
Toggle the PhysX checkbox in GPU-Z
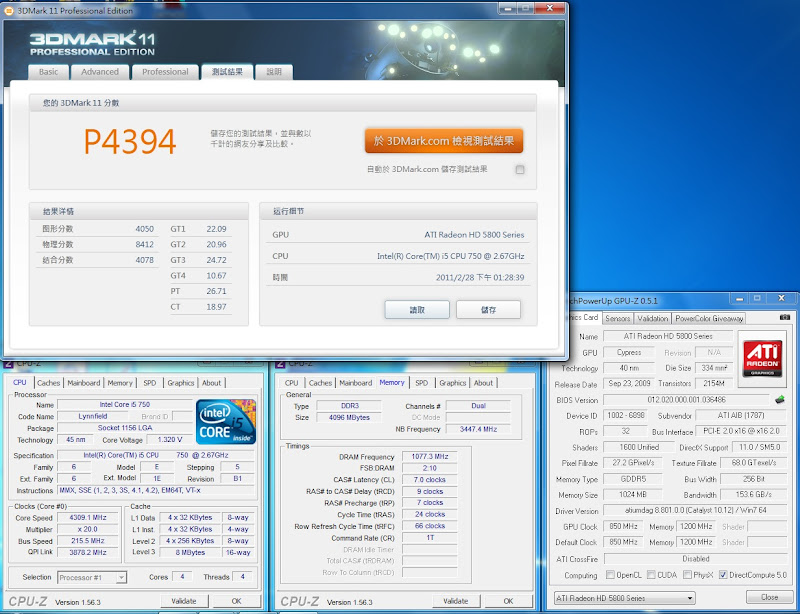point(687,575)
